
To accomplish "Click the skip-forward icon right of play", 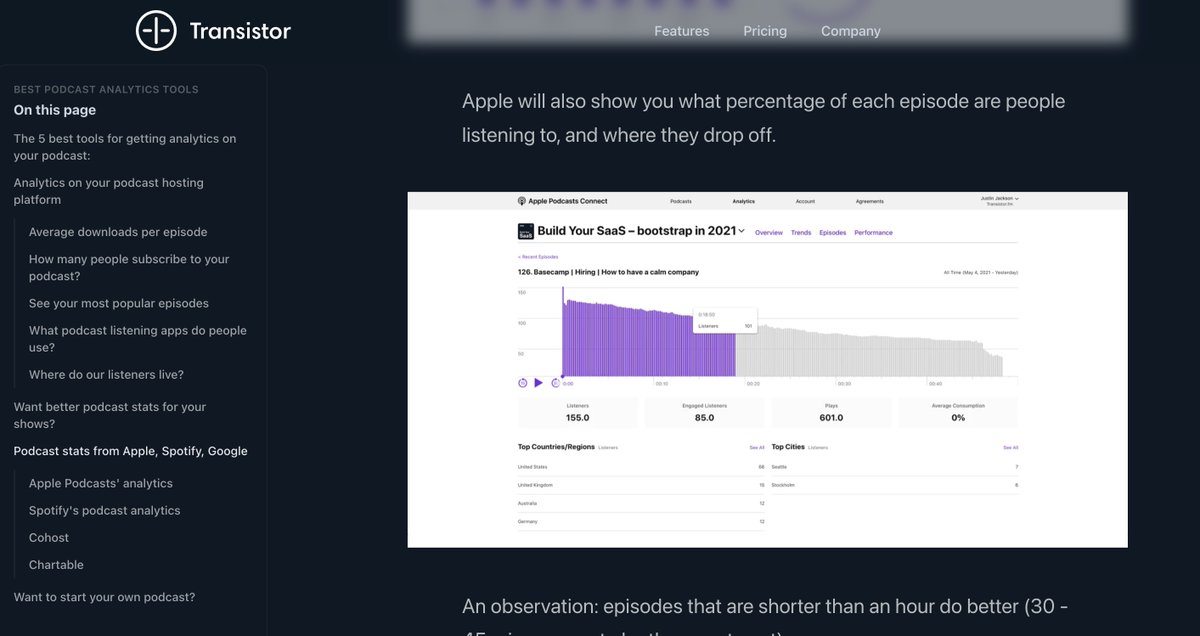I will tap(555, 383).
